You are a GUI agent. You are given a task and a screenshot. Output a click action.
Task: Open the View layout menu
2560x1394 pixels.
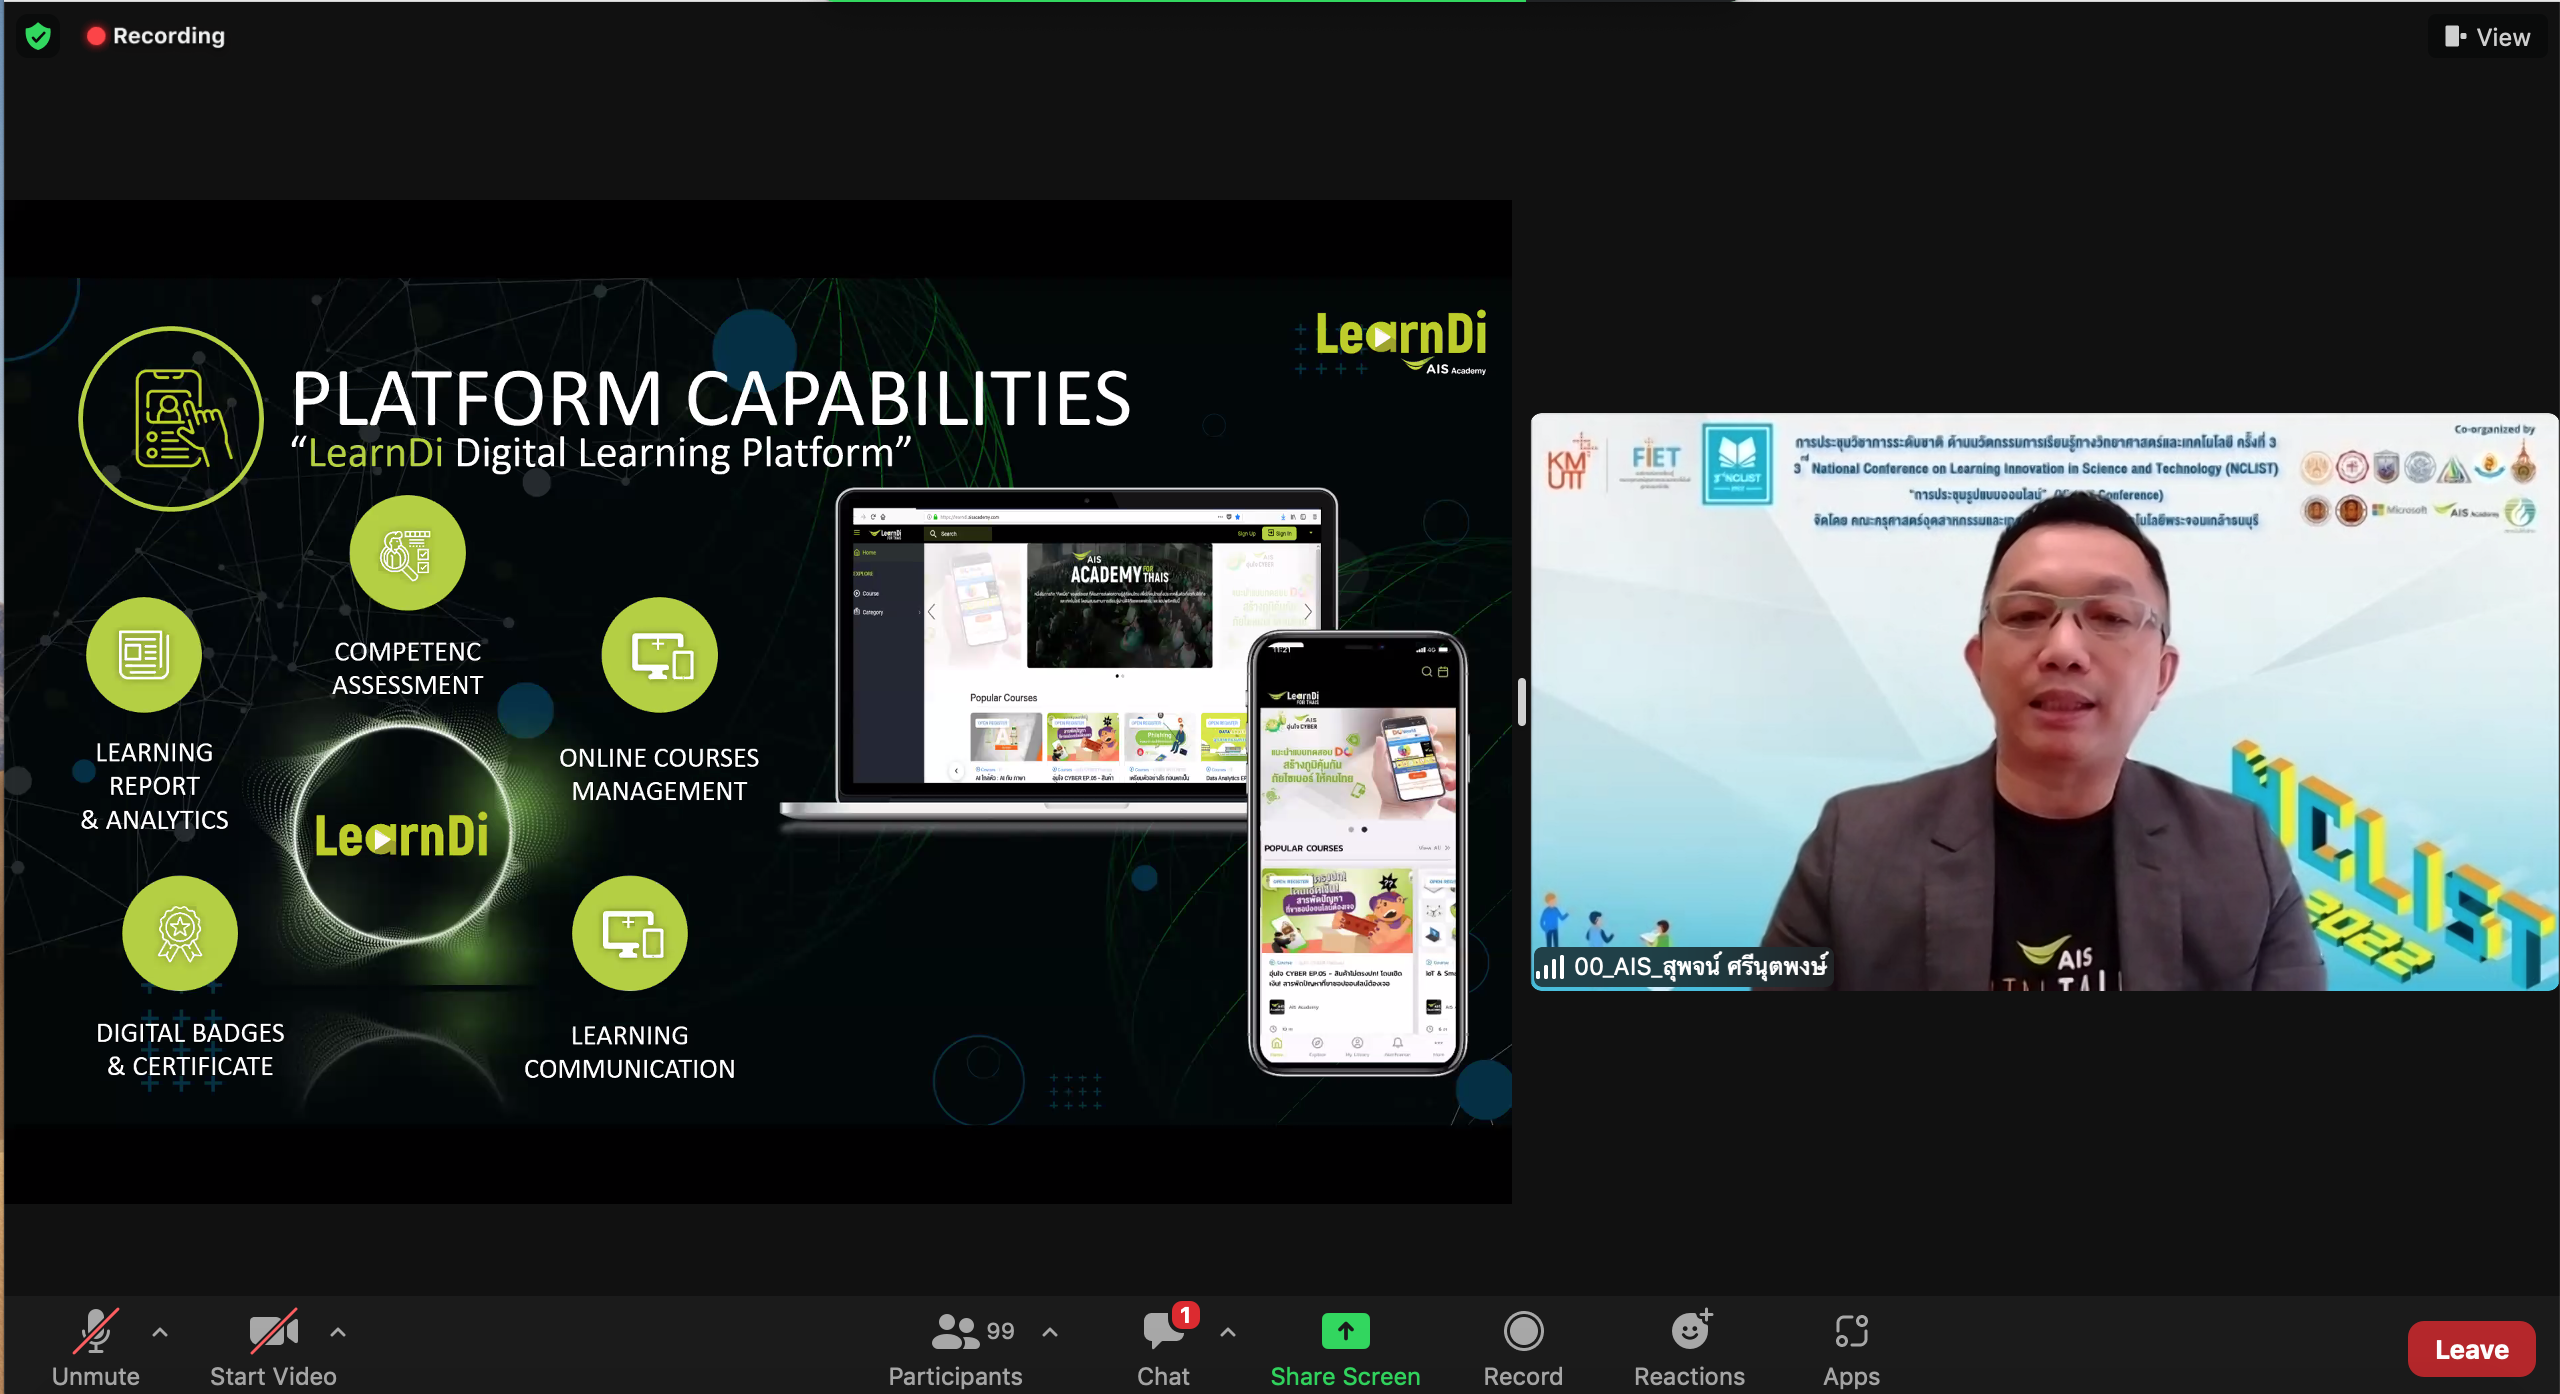pos(2489,37)
